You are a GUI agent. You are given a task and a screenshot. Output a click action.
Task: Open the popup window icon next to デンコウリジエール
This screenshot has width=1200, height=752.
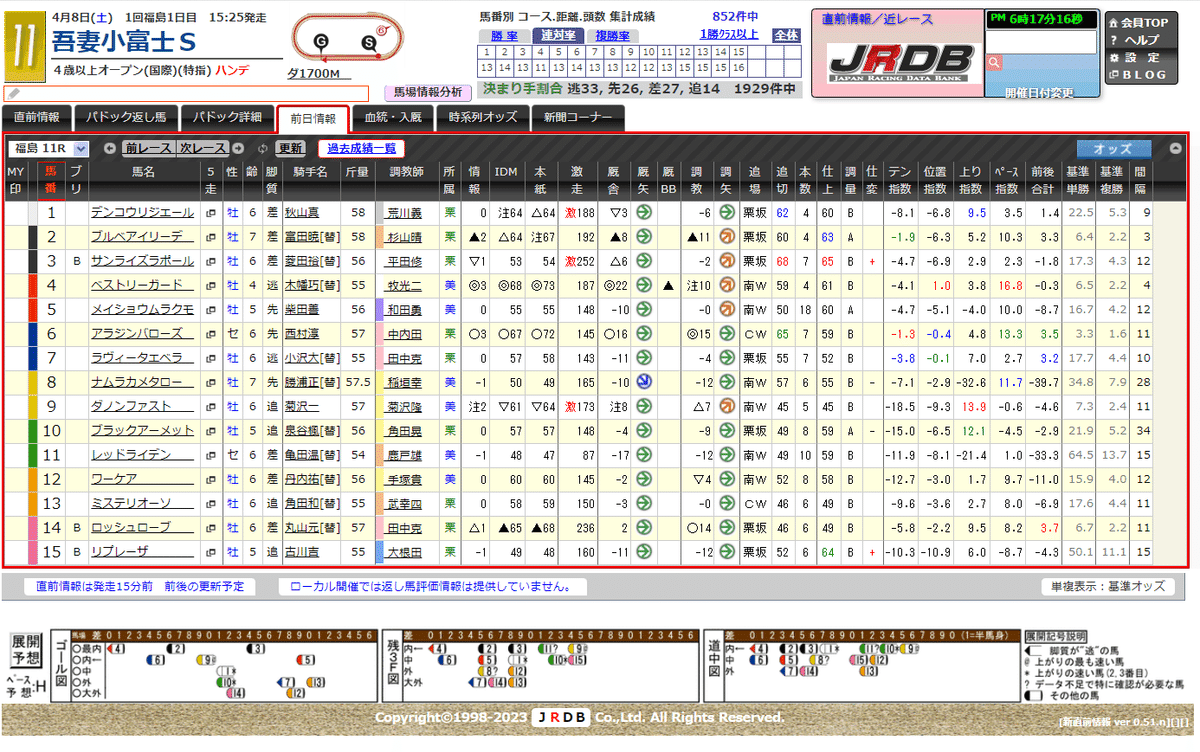tap(211, 213)
